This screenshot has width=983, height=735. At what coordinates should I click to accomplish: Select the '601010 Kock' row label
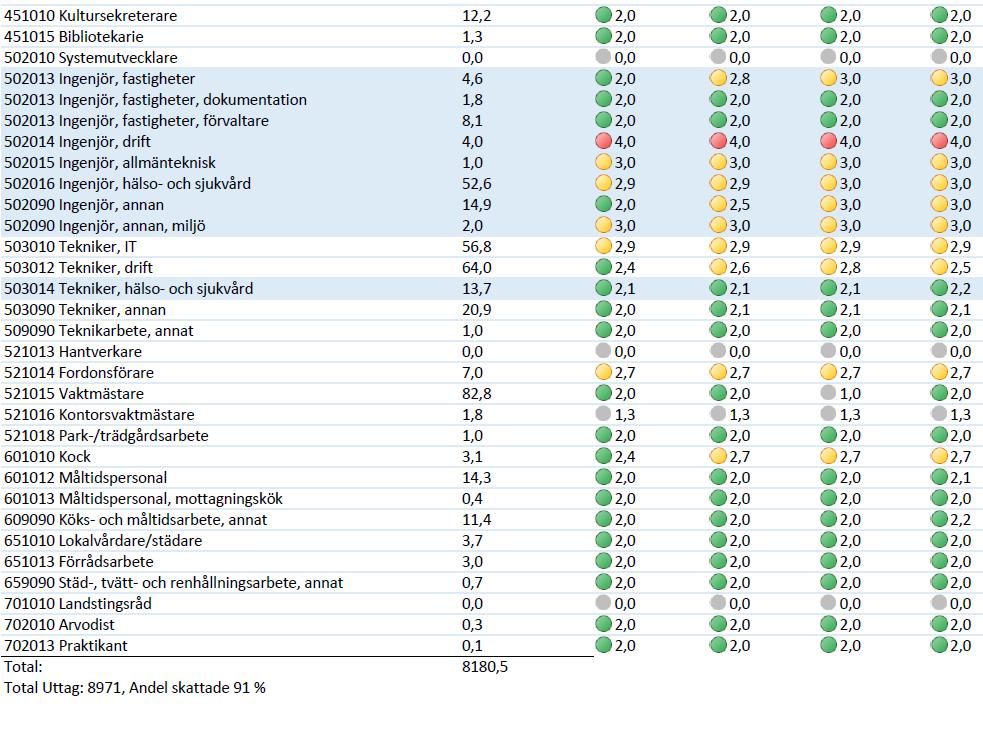[47, 457]
